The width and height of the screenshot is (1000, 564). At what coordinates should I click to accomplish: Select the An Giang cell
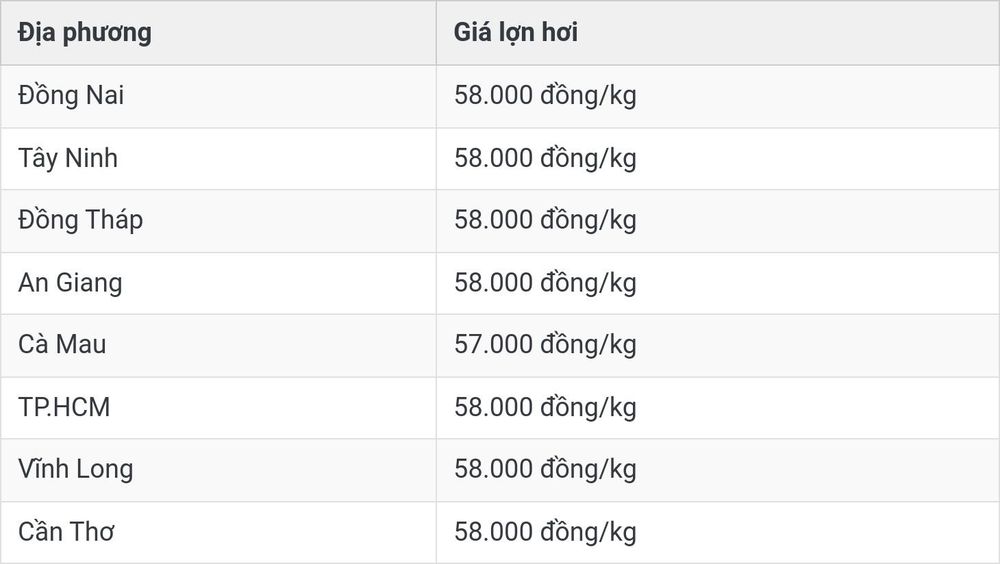[x=218, y=283]
